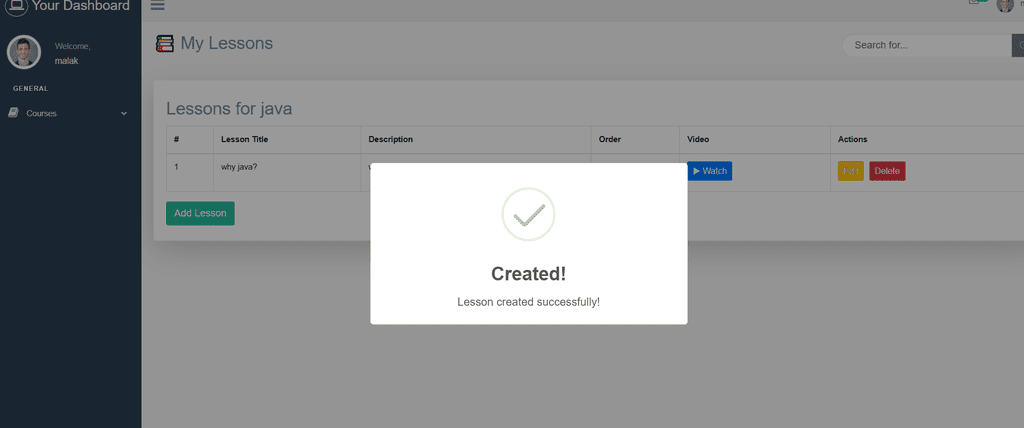Screen dimensions: 1024x428
Task: Click the search Go button
Action: coord(1018,45)
